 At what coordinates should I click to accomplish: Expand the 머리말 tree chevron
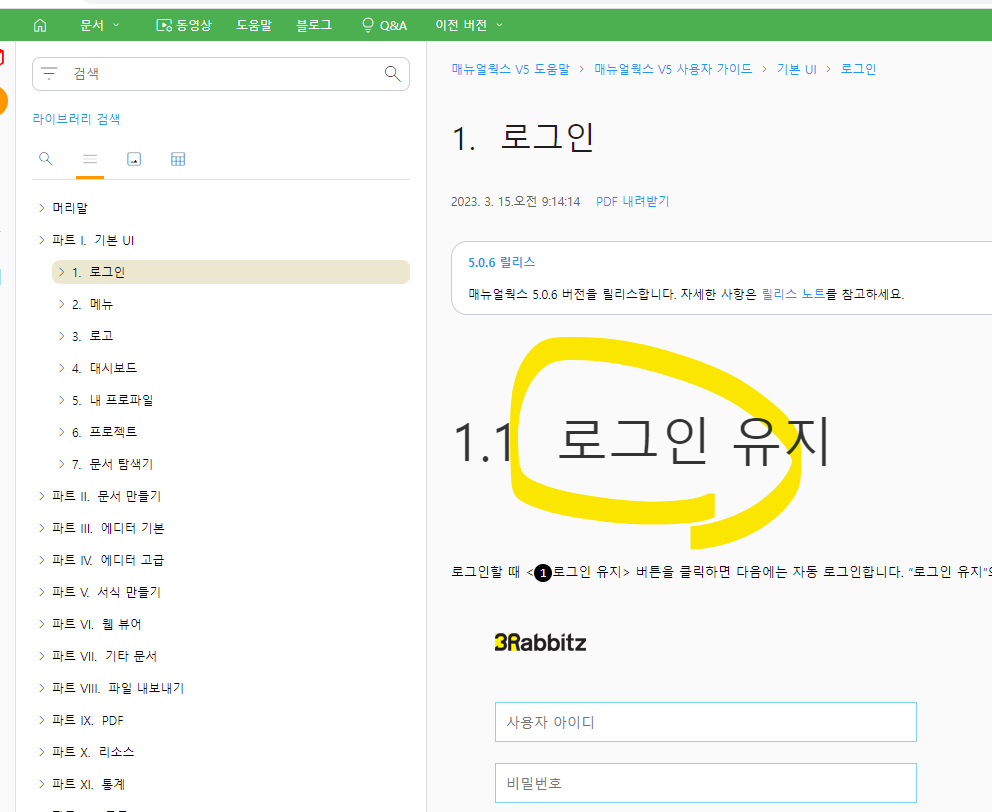pyautogui.click(x=41, y=208)
